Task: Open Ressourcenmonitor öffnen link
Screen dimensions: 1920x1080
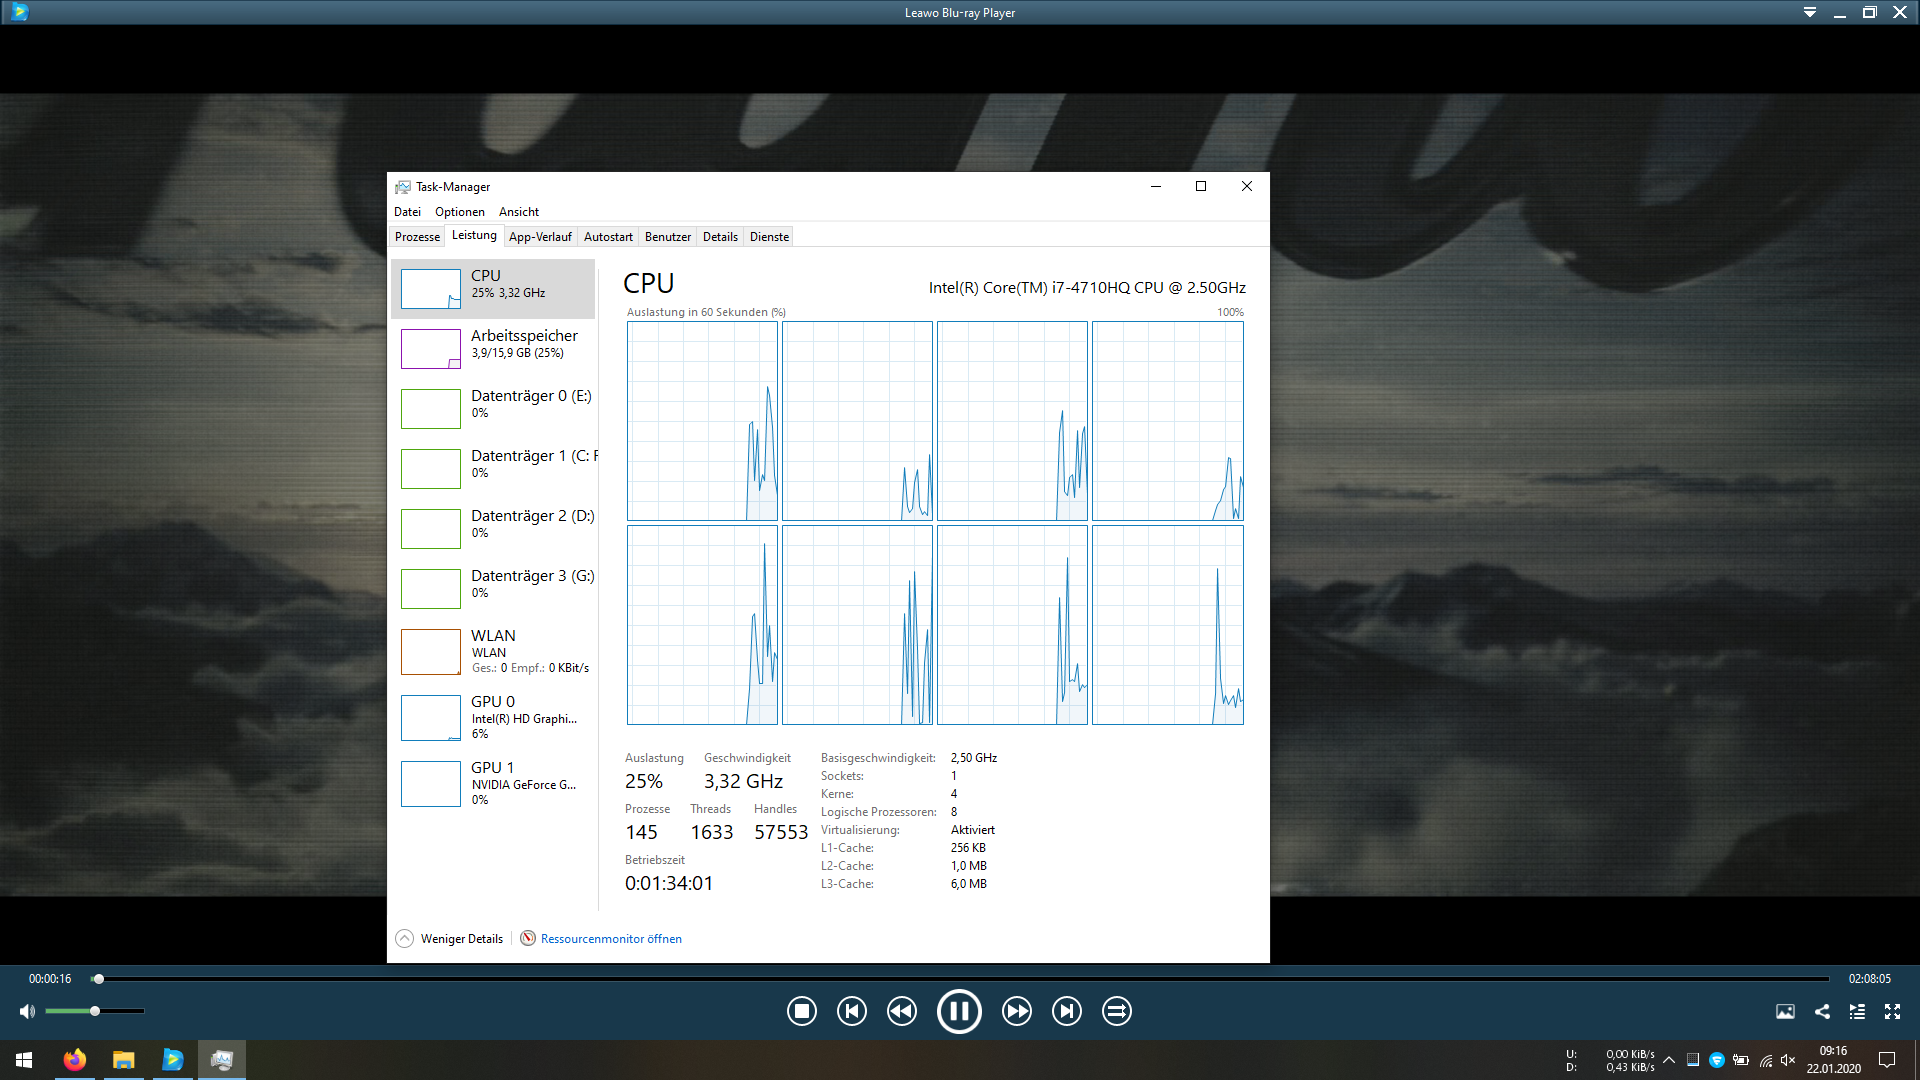Action: point(610,938)
